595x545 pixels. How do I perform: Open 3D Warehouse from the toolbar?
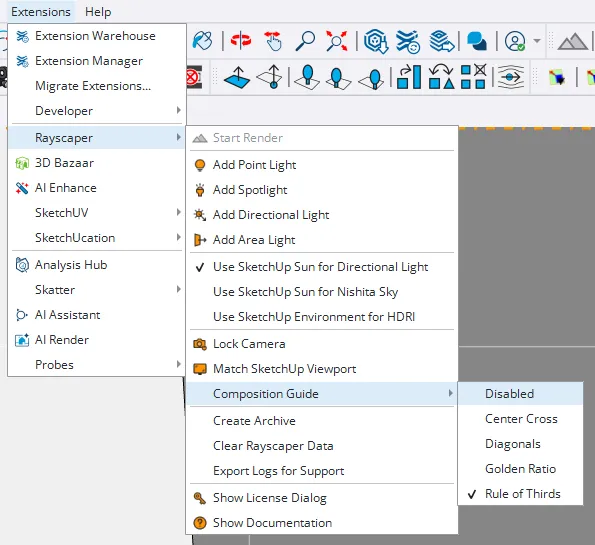click(376, 41)
